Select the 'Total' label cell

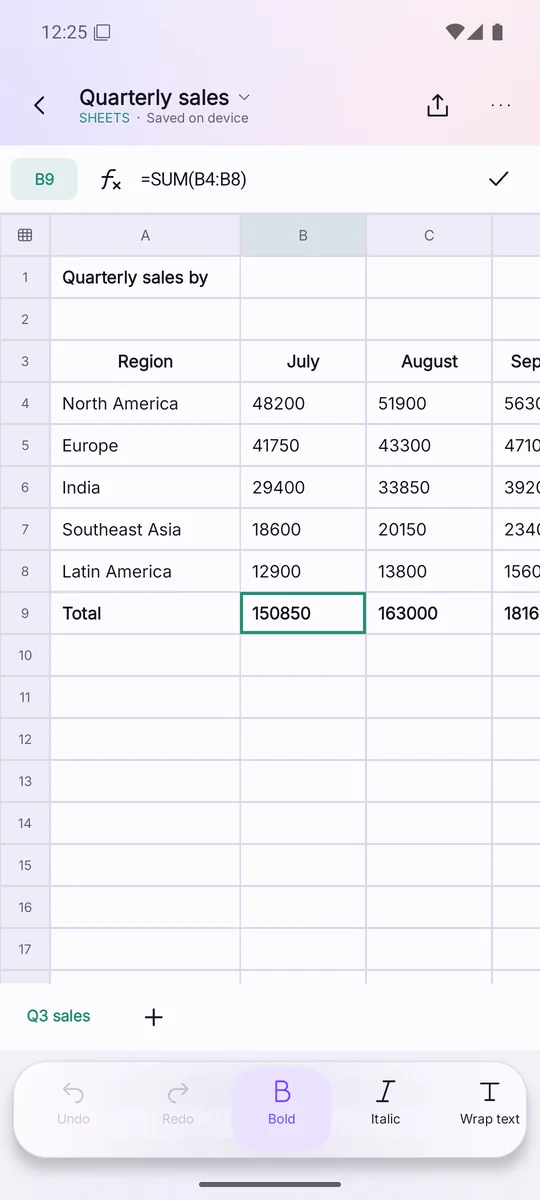pyautogui.click(x=145, y=613)
